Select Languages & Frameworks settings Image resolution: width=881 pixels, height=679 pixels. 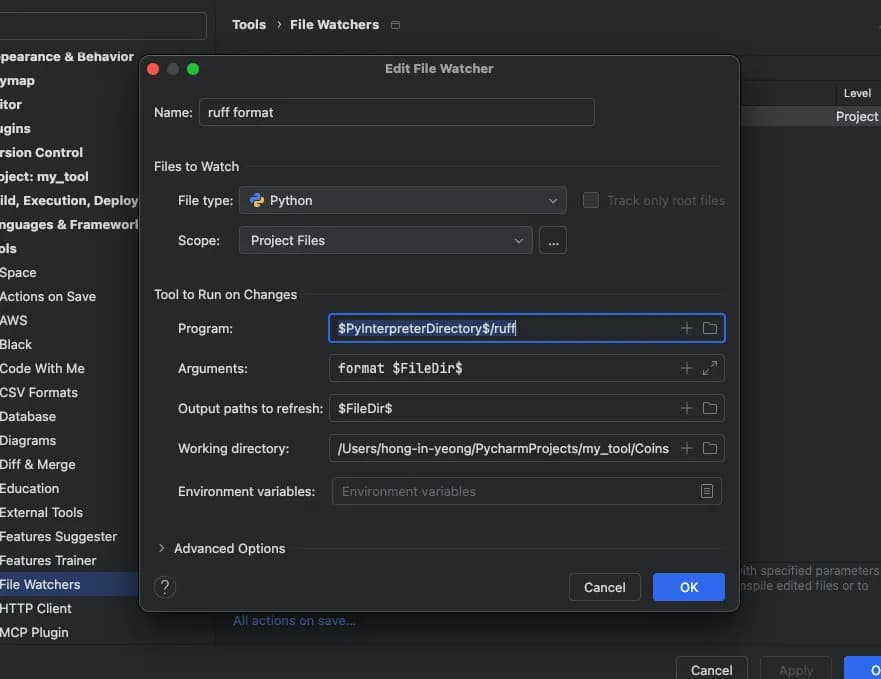tap(69, 225)
